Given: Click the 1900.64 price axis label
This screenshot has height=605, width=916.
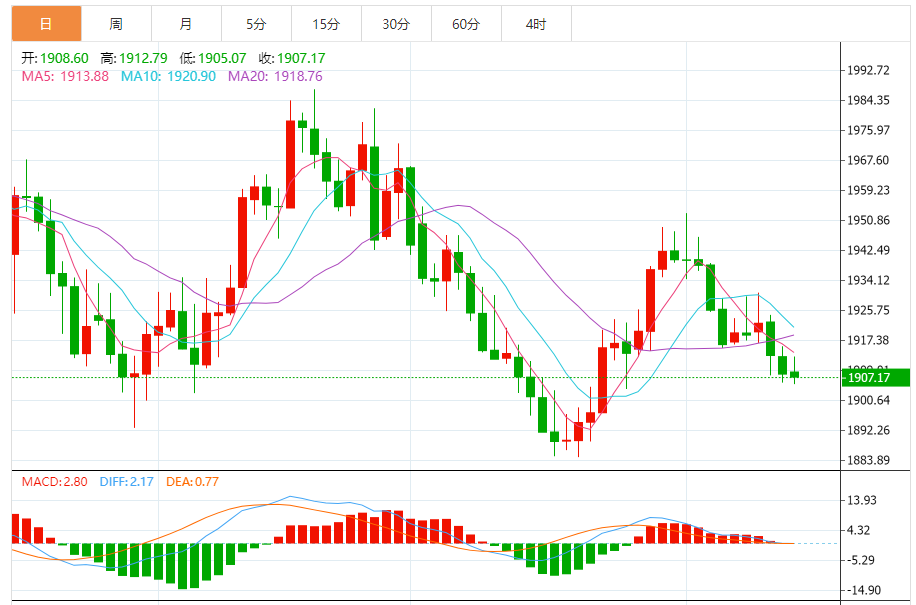Looking at the screenshot, I should coord(868,400).
